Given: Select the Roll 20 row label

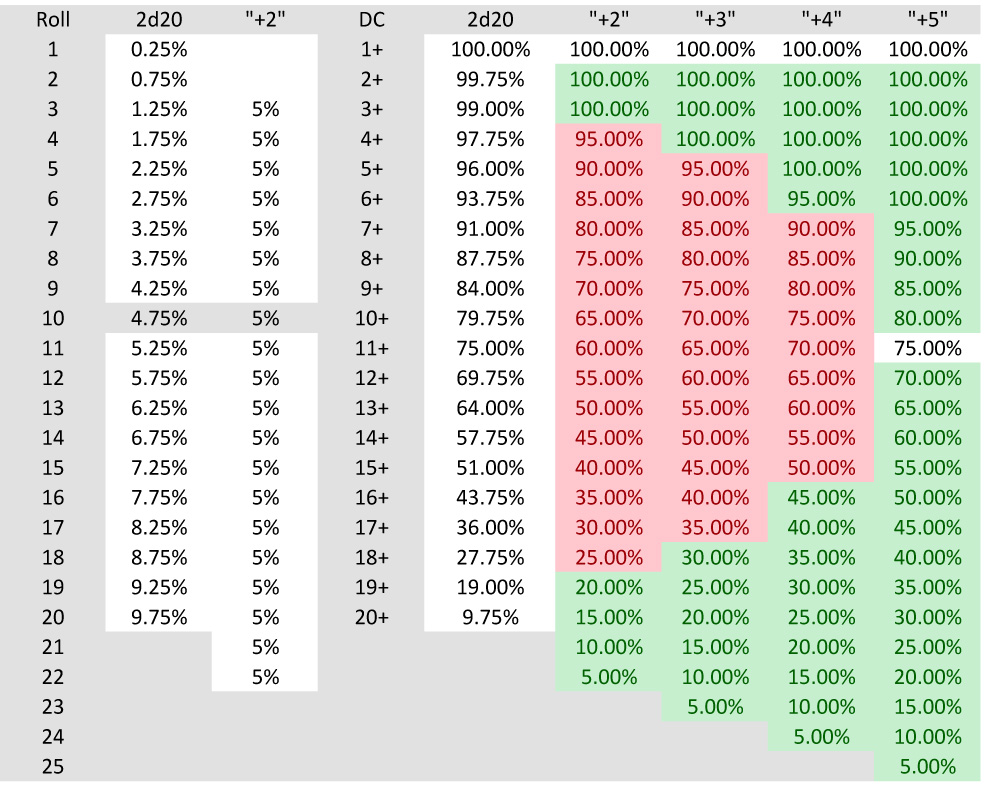Looking at the screenshot, I should (x=53, y=617).
